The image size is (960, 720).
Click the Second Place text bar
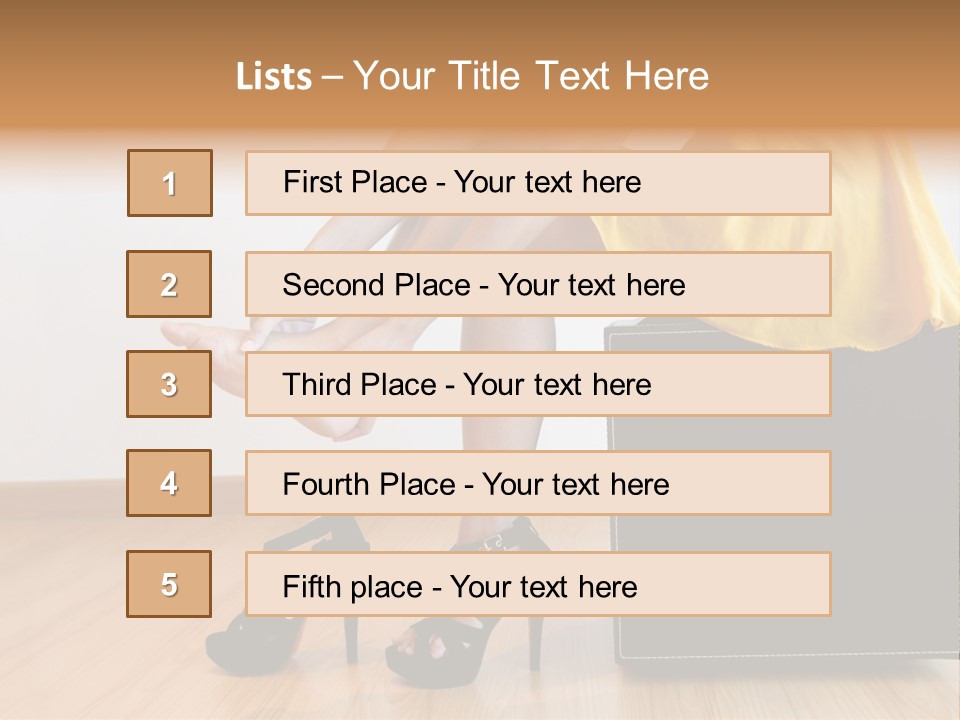coord(538,284)
